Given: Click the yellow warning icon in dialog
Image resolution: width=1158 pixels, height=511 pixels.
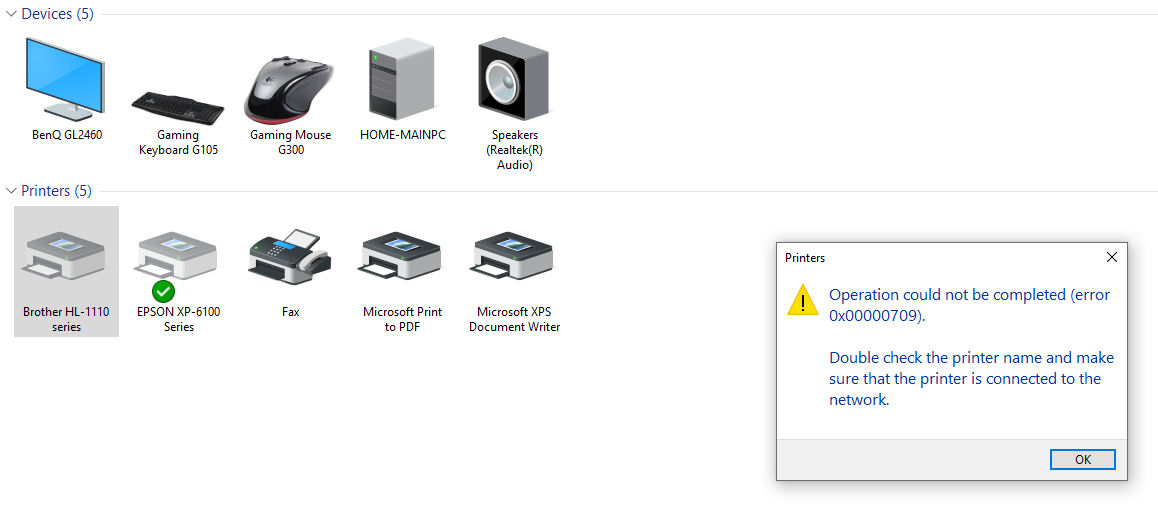Looking at the screenshot, I should 802,300.
